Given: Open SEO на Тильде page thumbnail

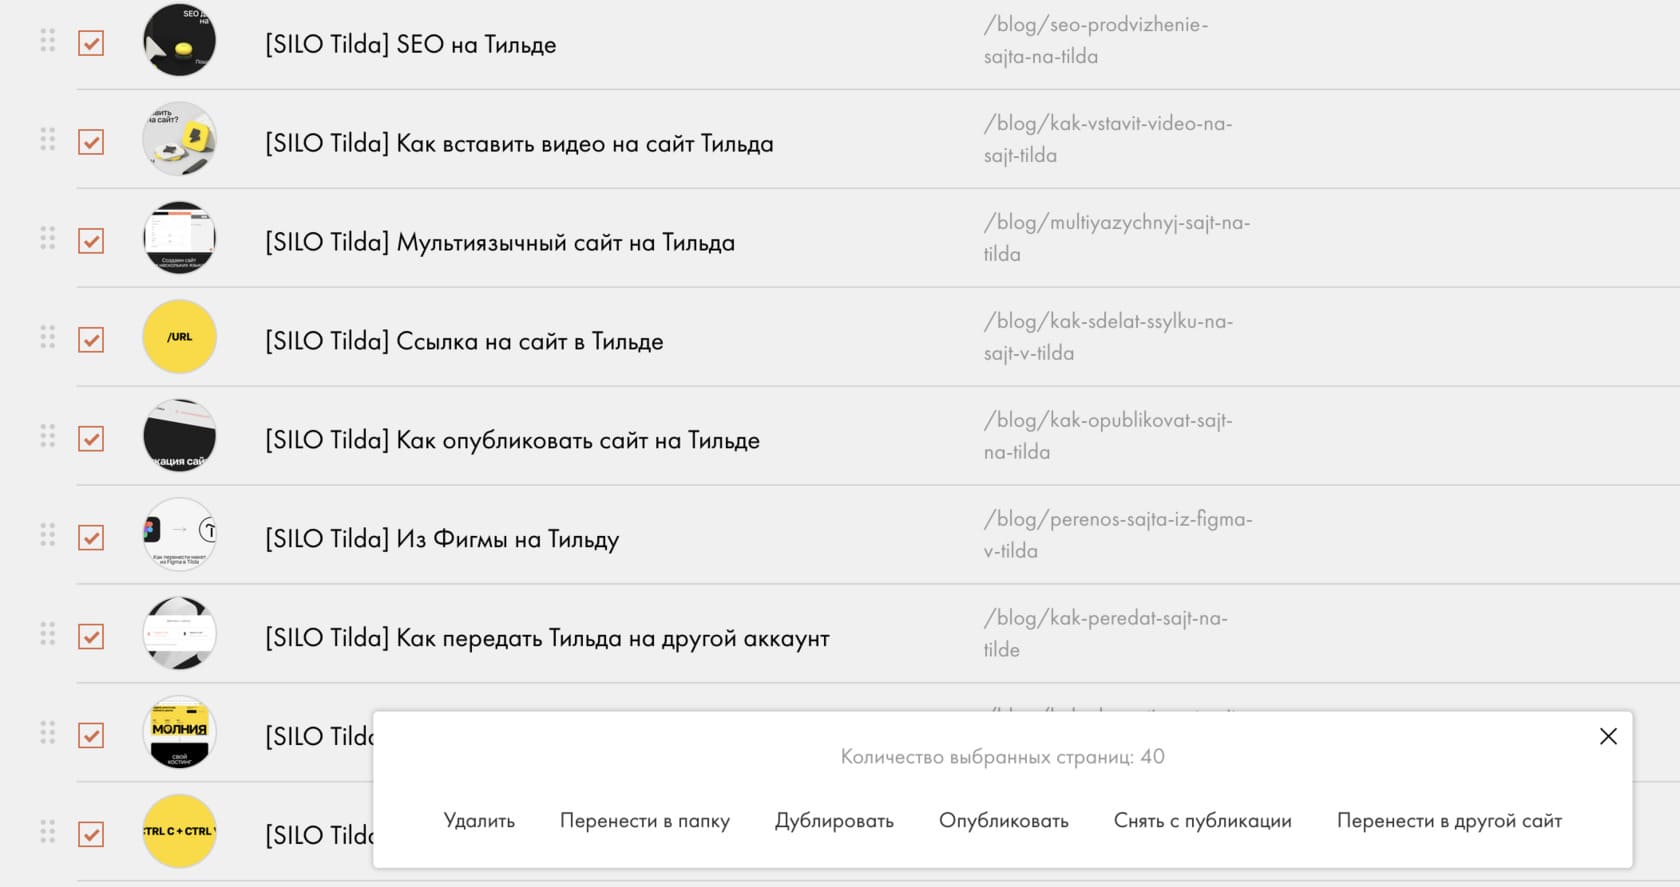Looking at the screenshot, I should tap(180, 40).
